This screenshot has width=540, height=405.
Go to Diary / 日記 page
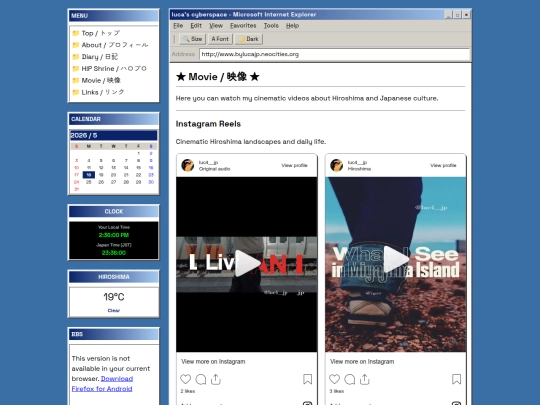(x=100, y=57)
